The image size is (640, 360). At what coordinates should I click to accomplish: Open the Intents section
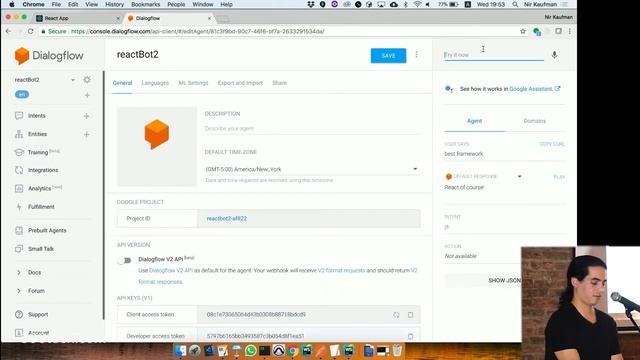[37, 116]
